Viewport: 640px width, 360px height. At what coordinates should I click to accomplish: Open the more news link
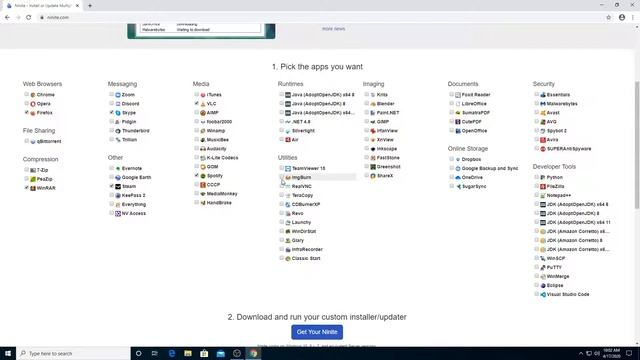pyautogui.click(x=333, y=29)
